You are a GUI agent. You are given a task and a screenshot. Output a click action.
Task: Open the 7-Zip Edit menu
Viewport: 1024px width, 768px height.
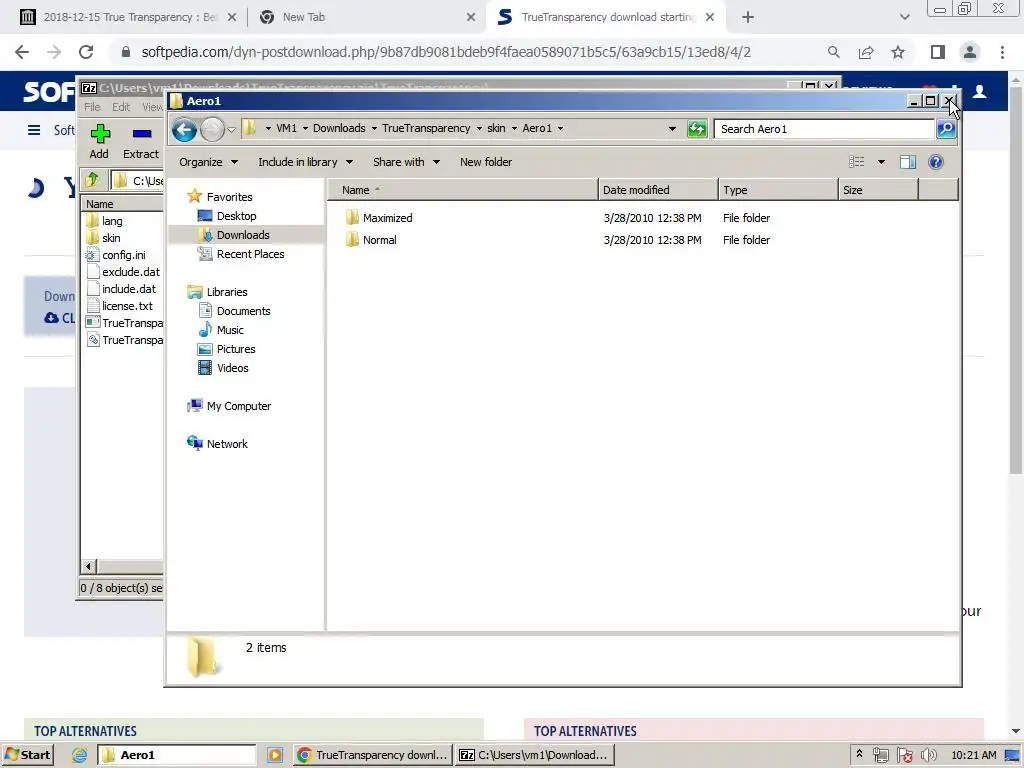(x=121, y=107)
